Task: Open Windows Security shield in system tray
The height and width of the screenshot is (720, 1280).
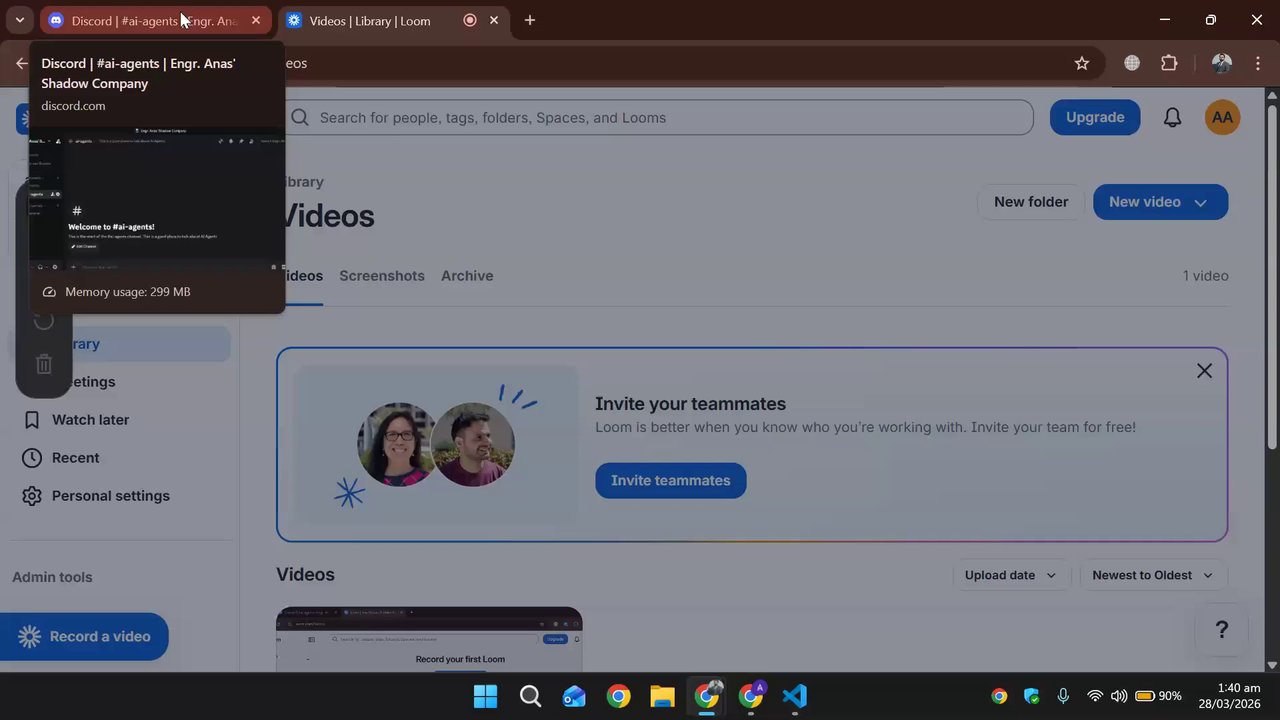Action: tap(1031, 696)
